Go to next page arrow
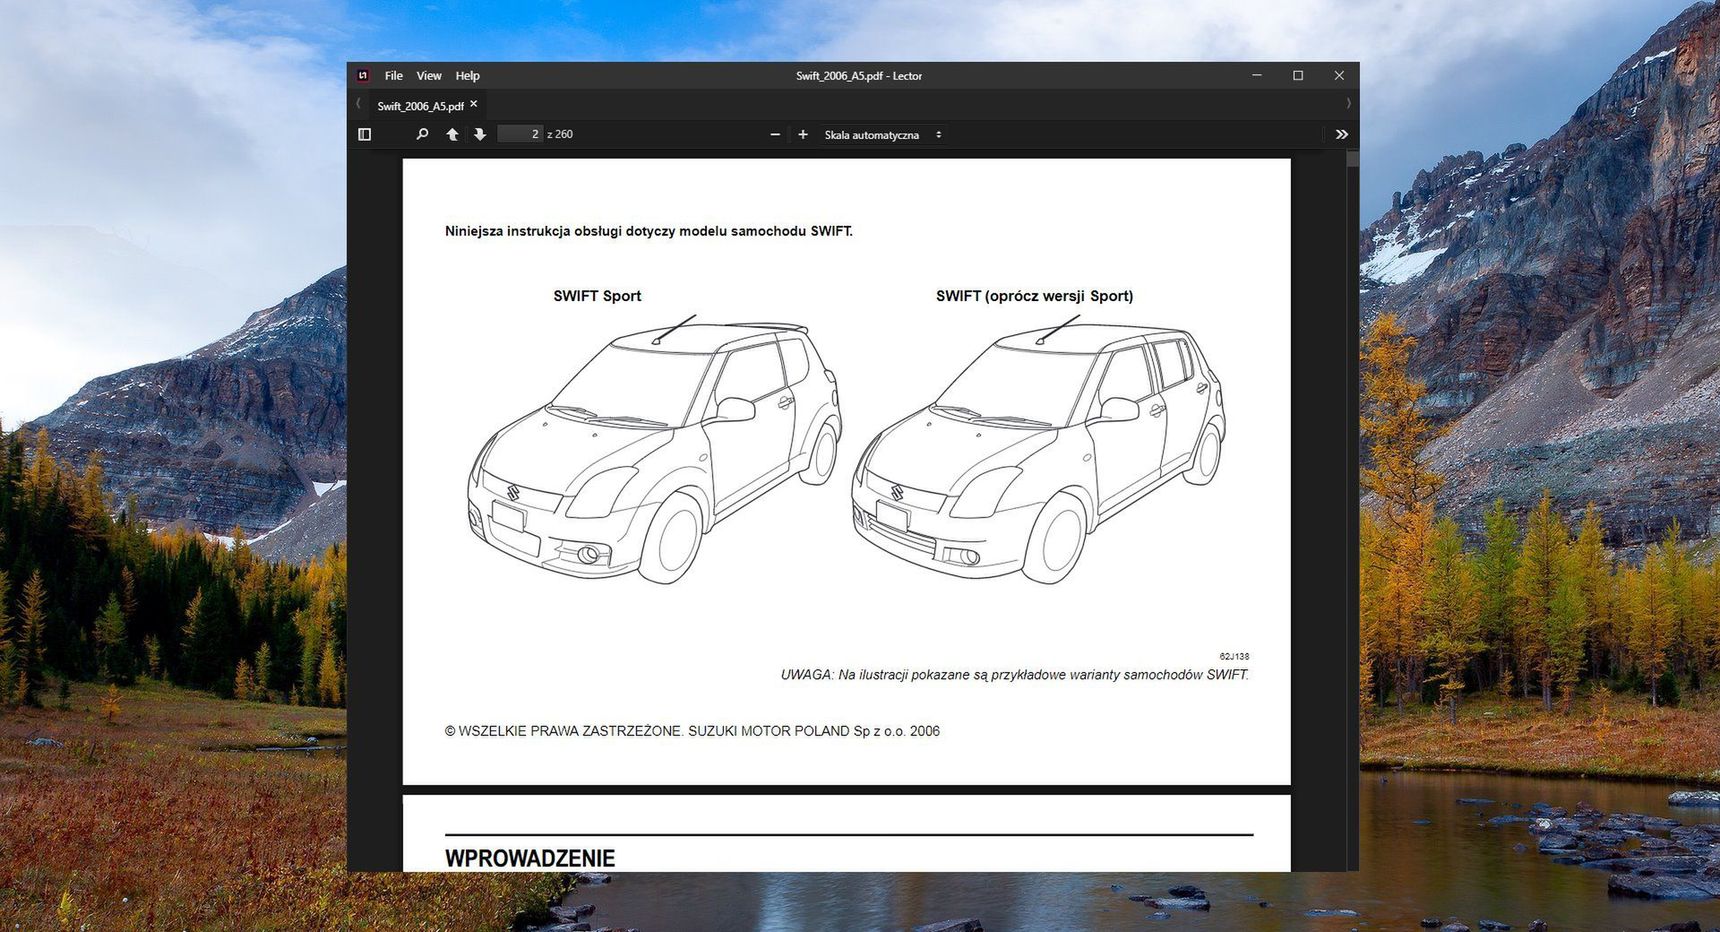This screenshot has height=932, width=1720. pyautogui.click(x=480, y=134)
